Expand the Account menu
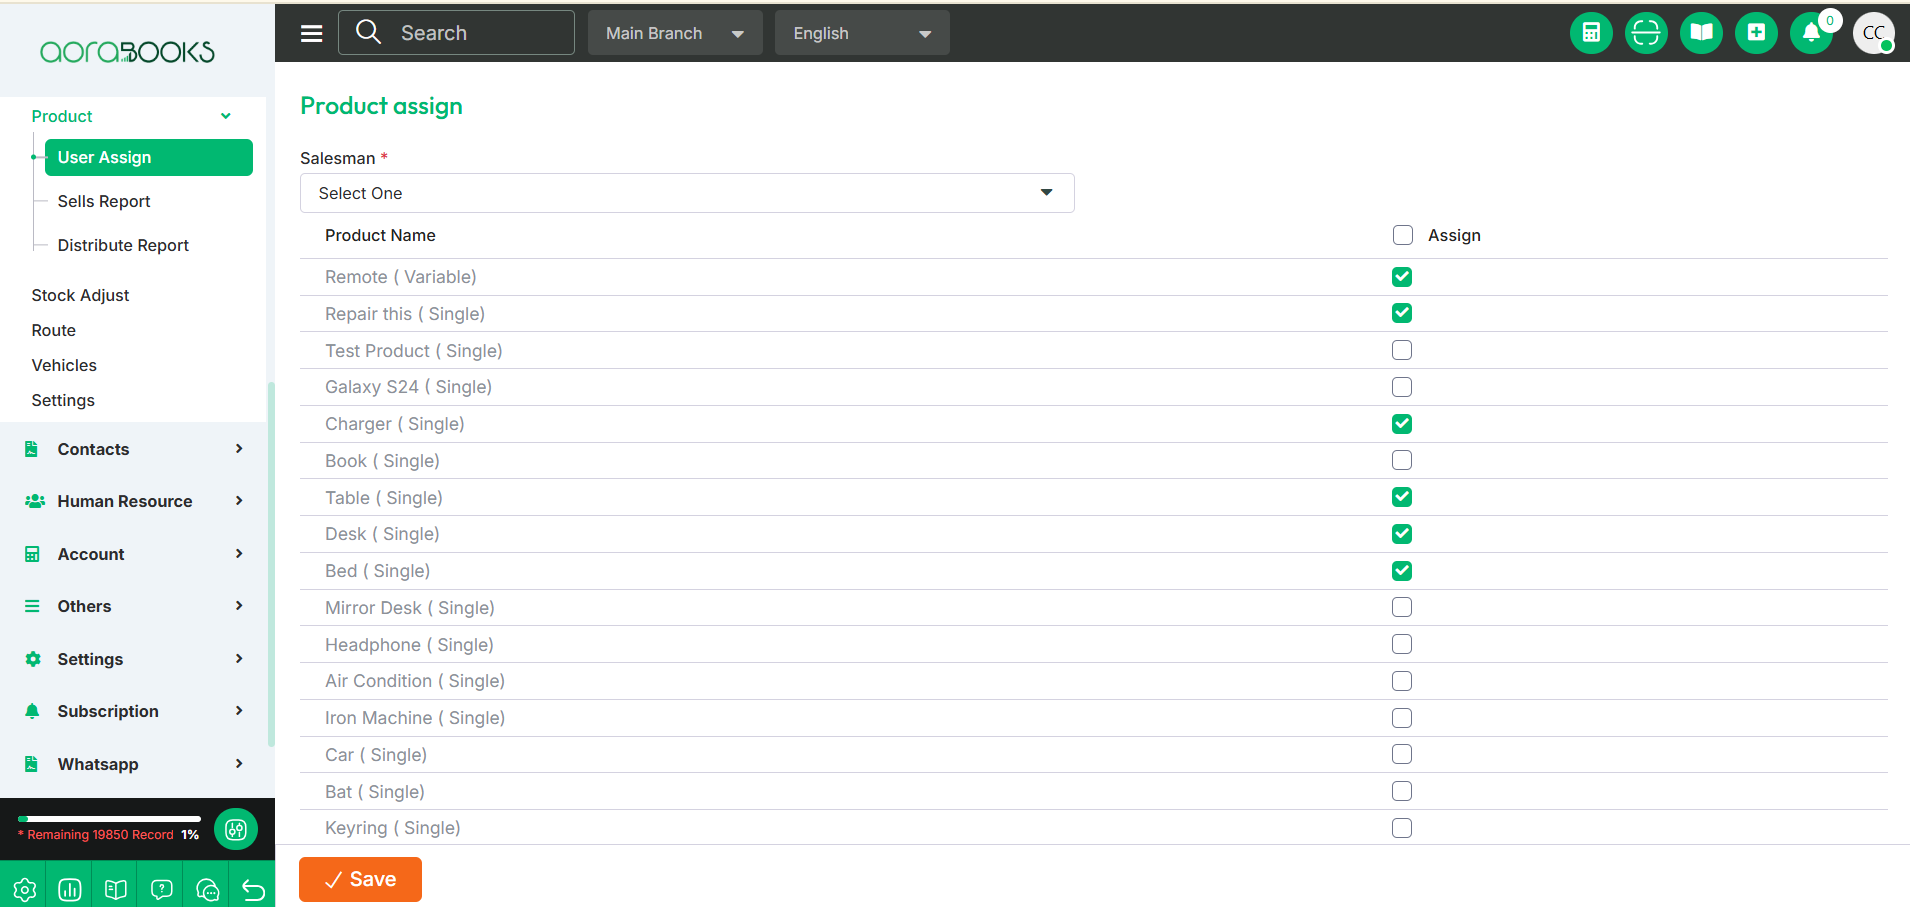 (133, 554)
